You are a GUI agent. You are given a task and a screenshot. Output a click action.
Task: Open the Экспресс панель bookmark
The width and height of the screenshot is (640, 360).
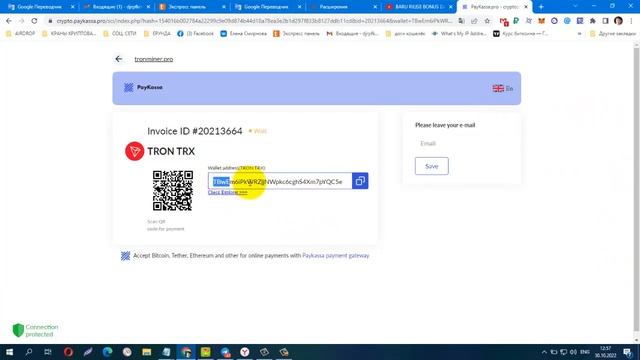pos(296,33)
